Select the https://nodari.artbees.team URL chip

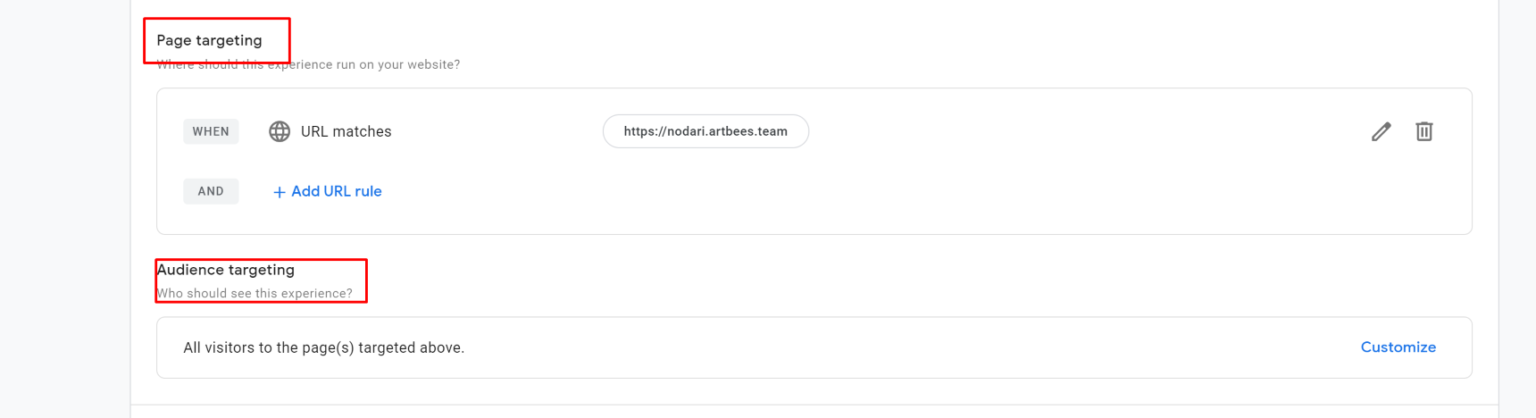(x=705, y=131)
